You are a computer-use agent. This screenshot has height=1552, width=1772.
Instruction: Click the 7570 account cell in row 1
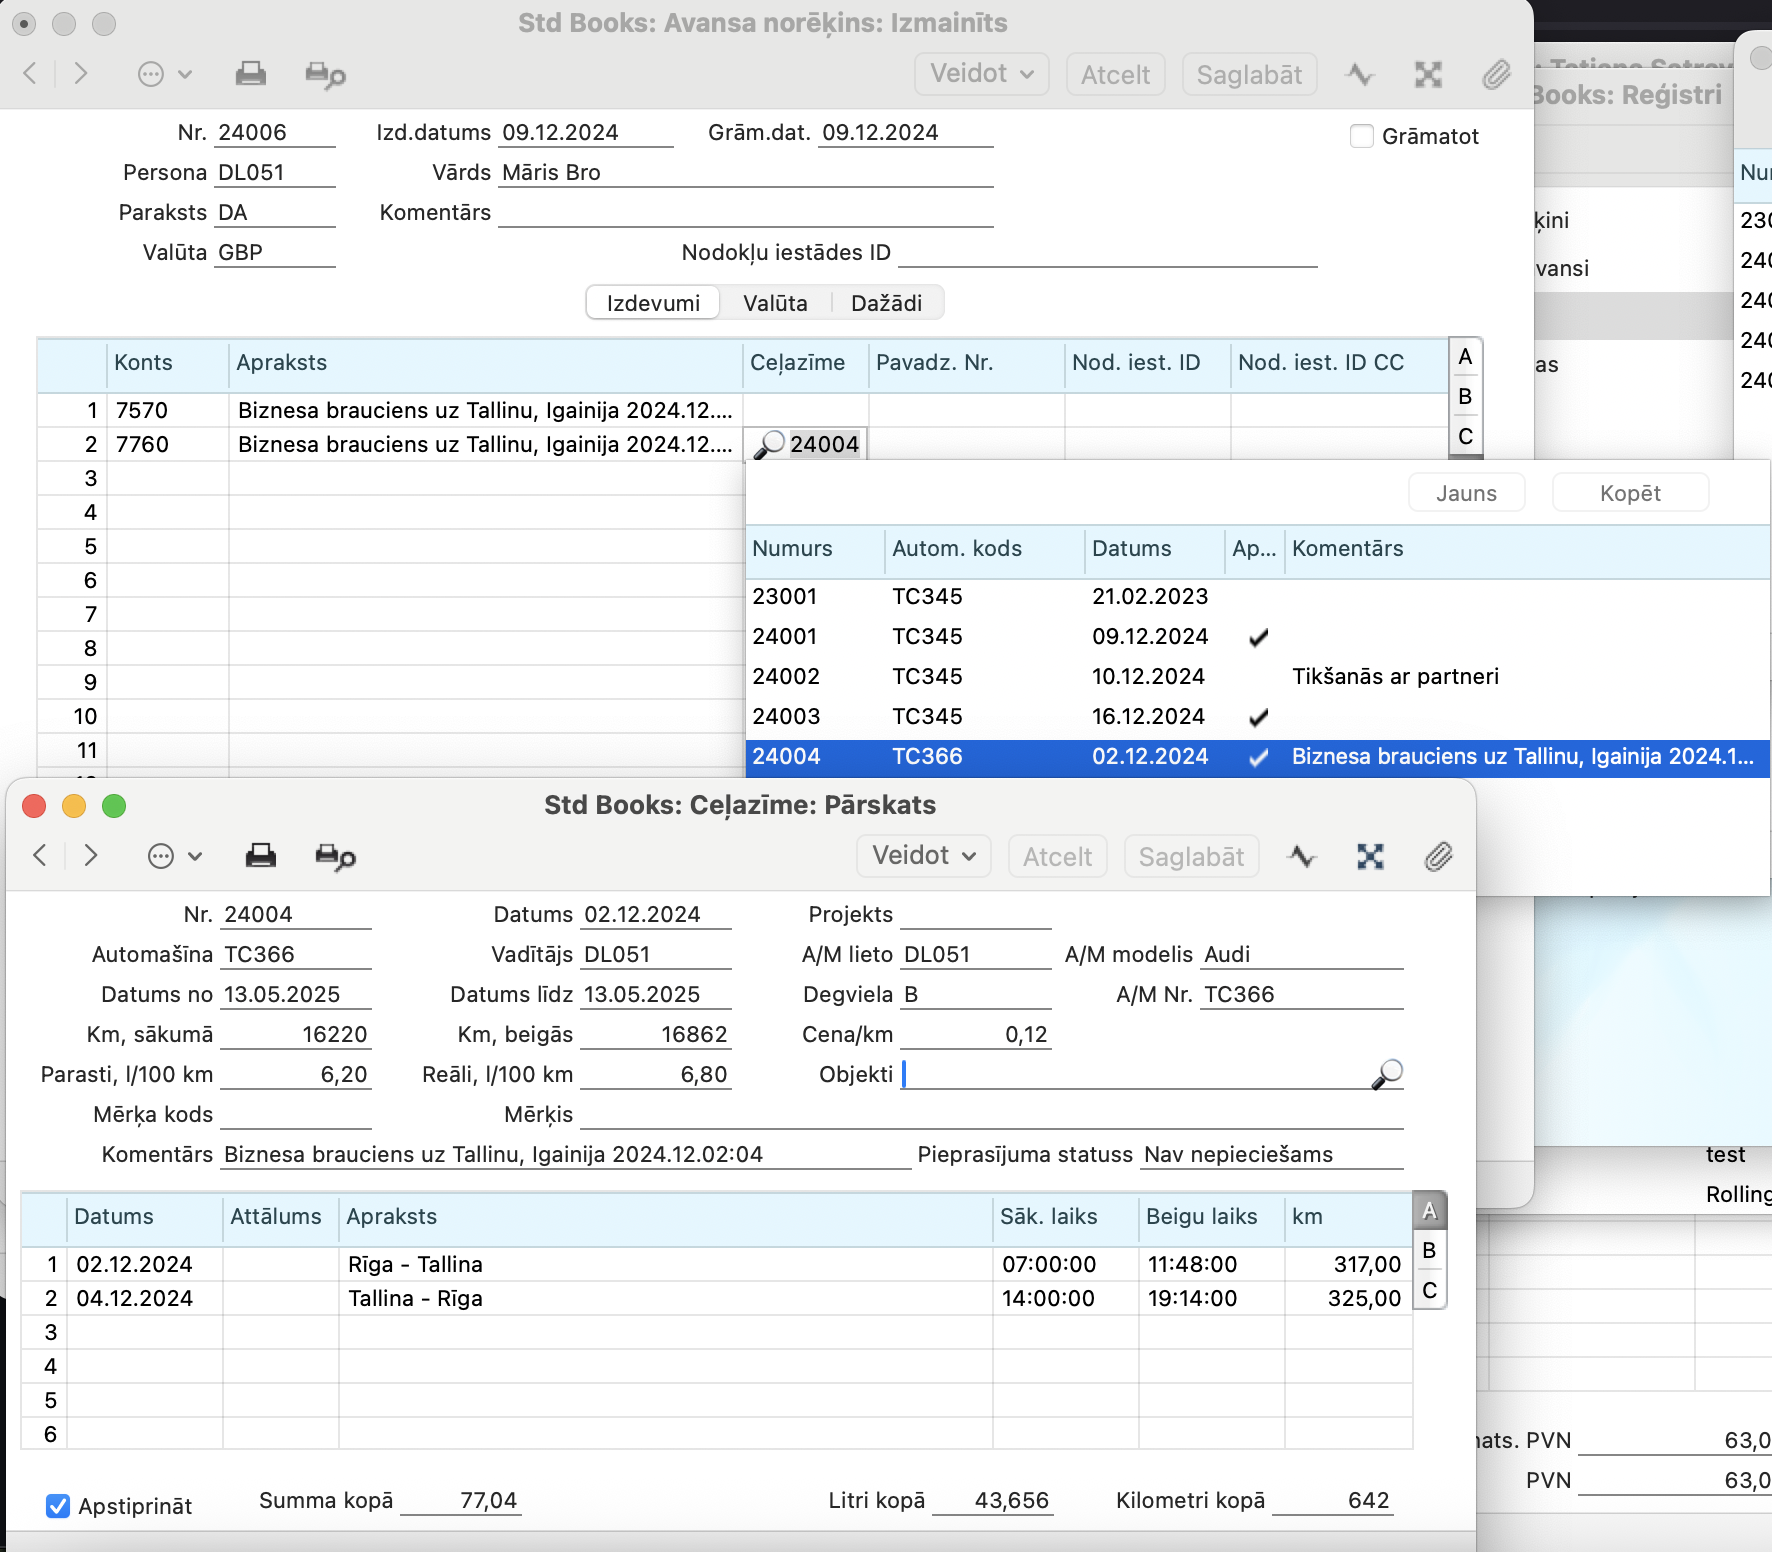tap(168, 411)
